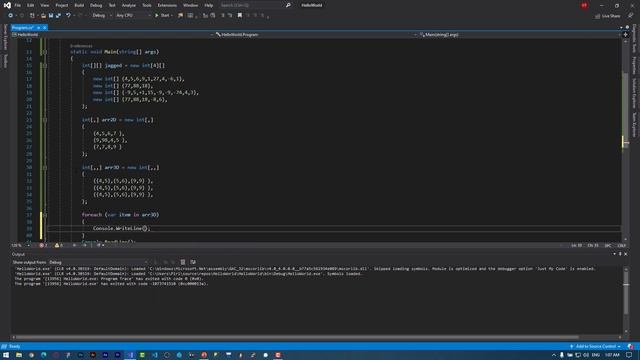Open the Main(string[] args) member dropdown
Screen dimensions: 640x360
click(x=520, y=35)
